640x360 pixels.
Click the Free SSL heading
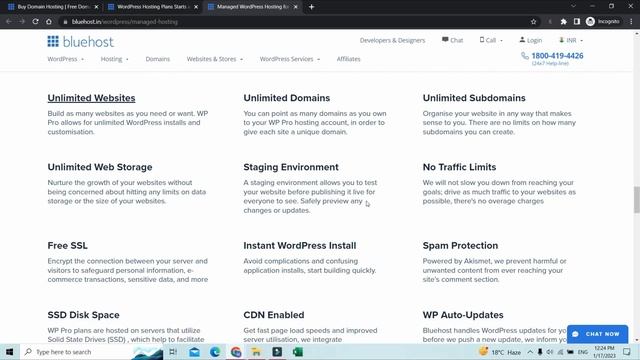coord(67,245)
